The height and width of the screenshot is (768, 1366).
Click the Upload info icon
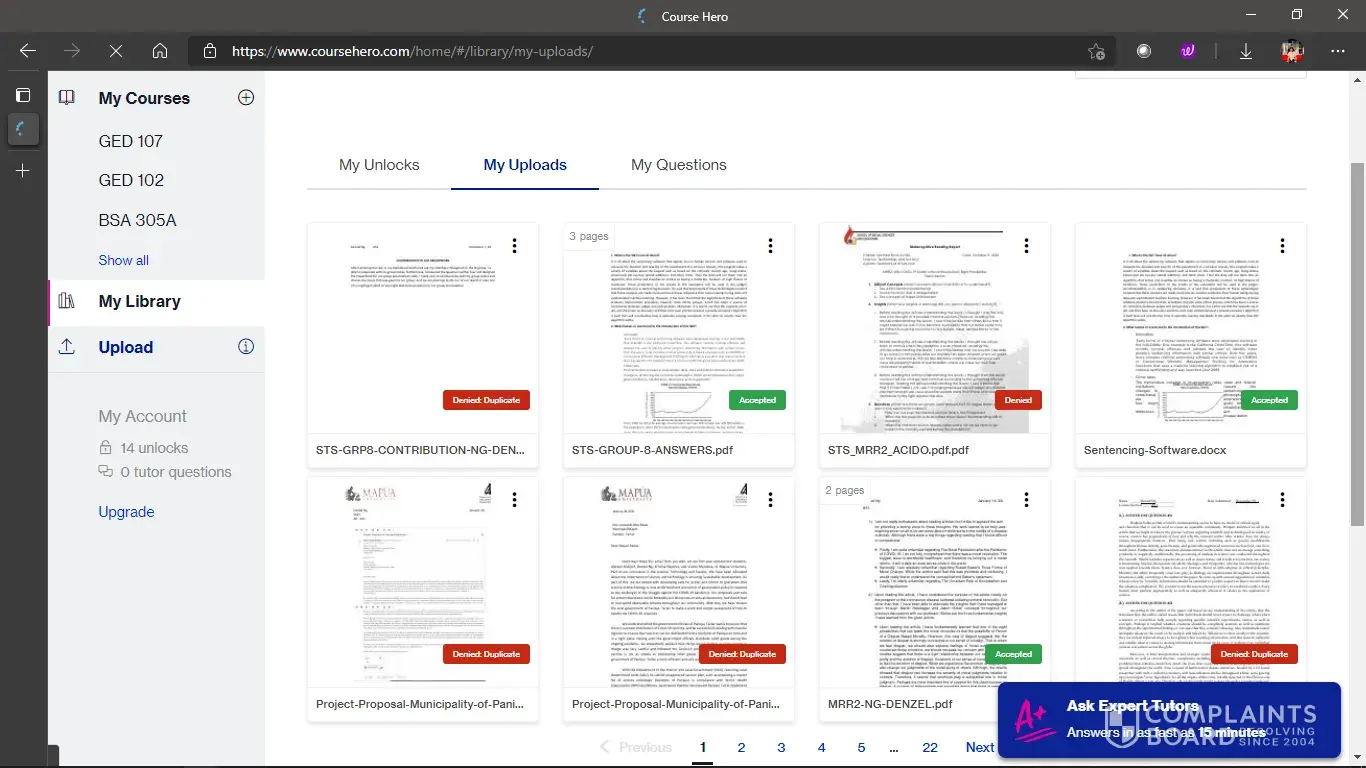coord(246,347)
